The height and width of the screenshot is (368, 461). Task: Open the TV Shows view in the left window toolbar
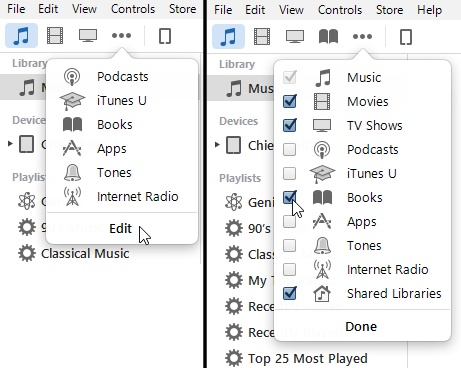[x=88, y=36]
